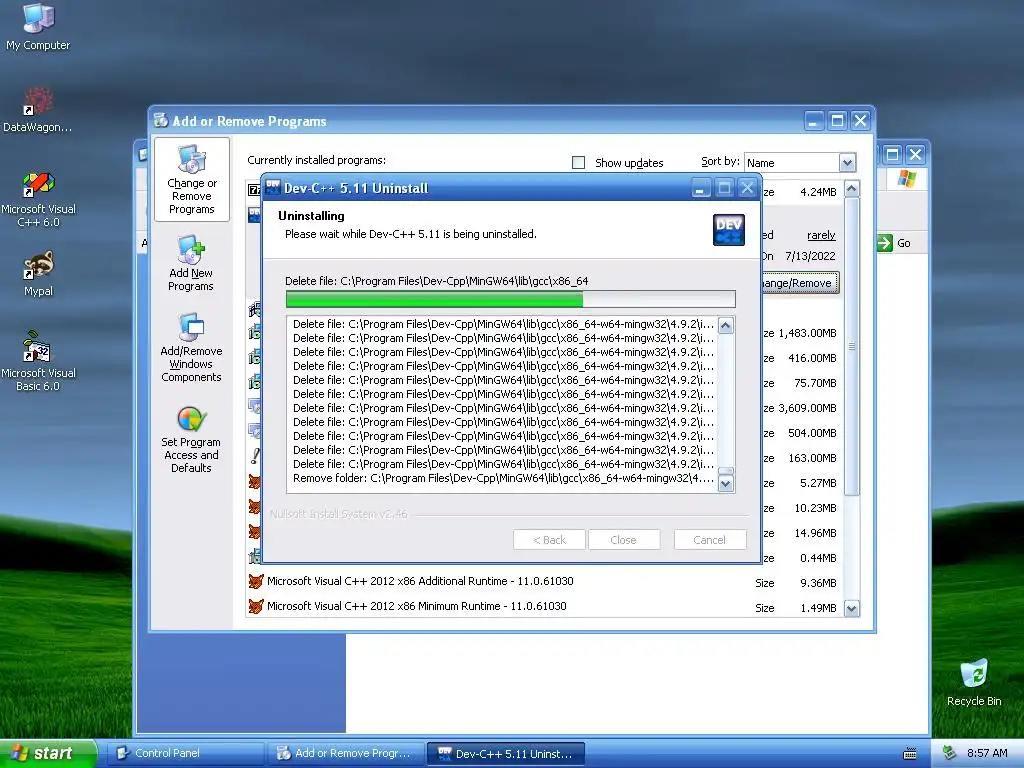Select Add New Programs sidebar icon
1024x768 pixels.
coord(191,263)
